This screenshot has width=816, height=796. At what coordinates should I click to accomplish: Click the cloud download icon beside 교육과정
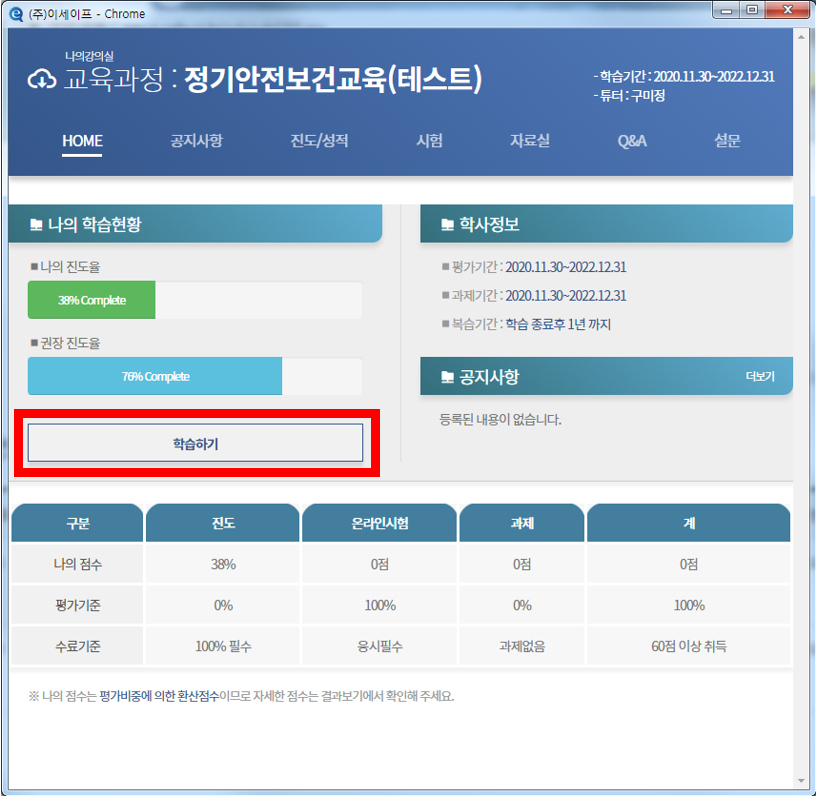pyautogui.click(x=41, y=79)
